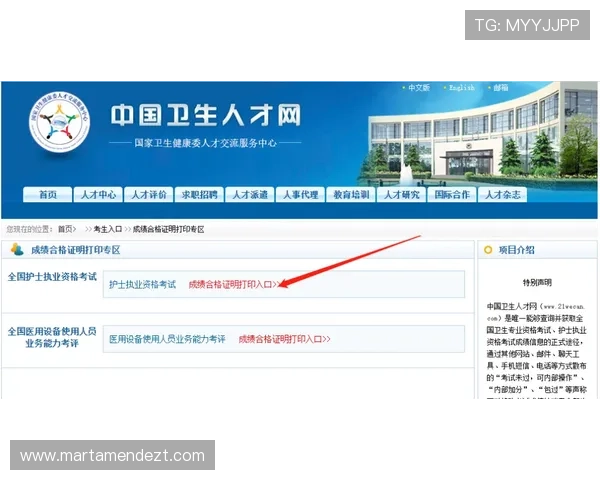This screenshot has height=480, width=600.
Task: Switch to 中文版 language link
Action: point(419,88)
